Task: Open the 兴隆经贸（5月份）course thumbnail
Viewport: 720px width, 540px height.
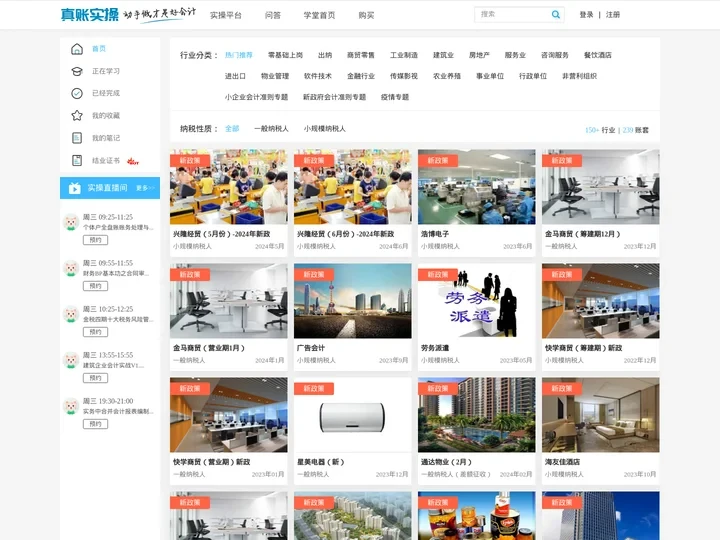Action: point(229,187)
